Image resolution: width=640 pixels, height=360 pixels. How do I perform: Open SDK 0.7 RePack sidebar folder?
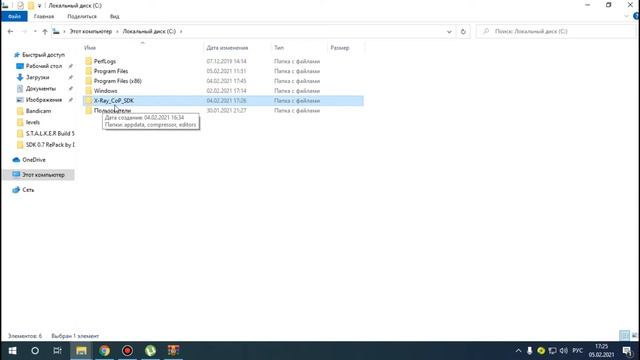(50, 144)
